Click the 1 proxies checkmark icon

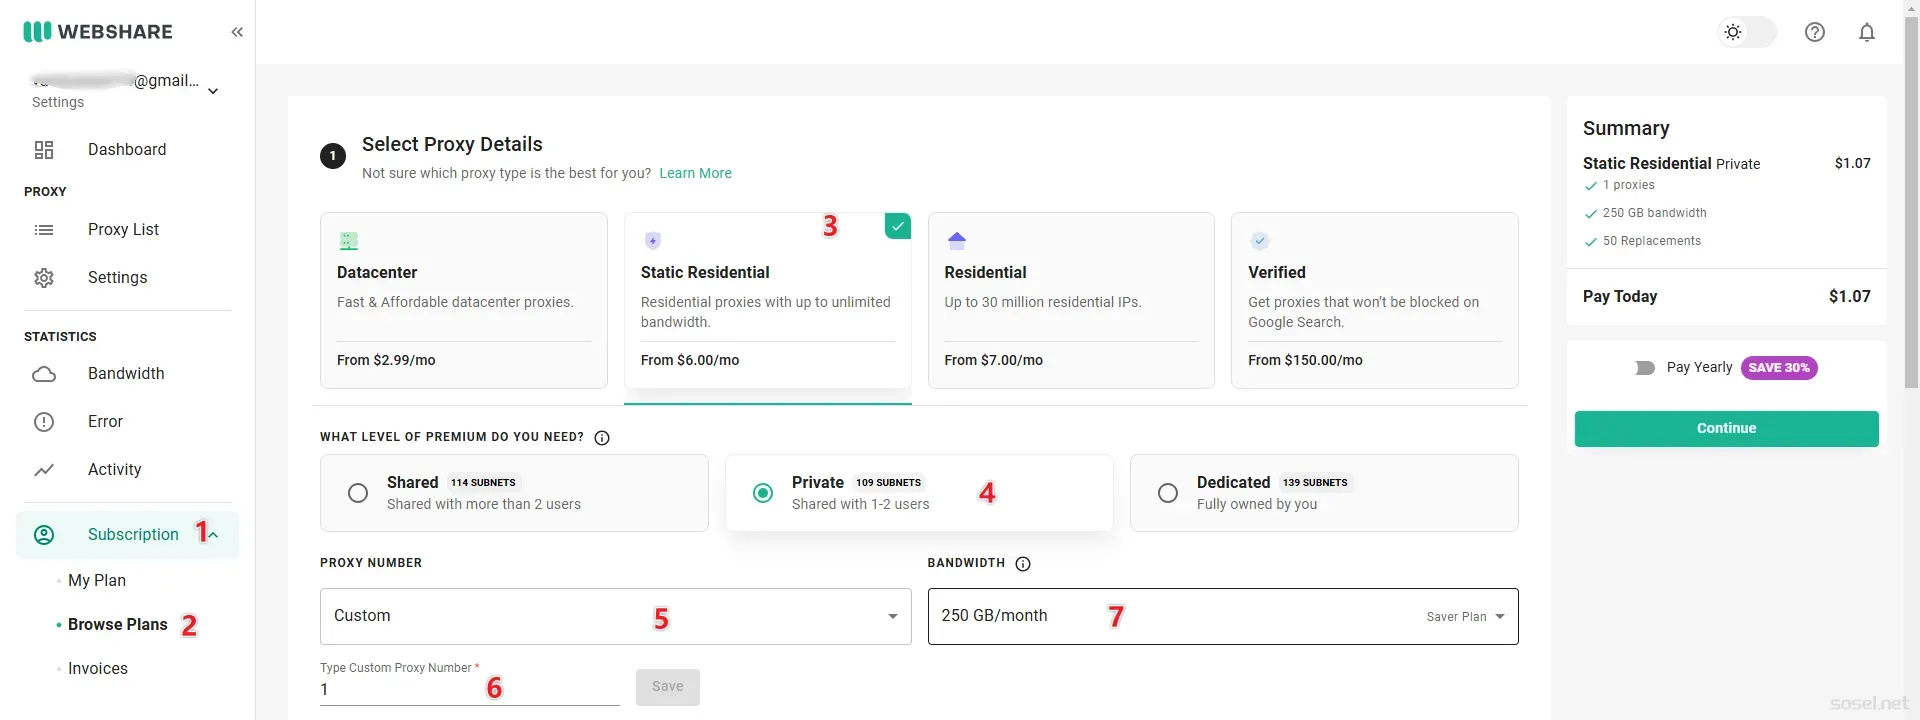coord(1591,186)
